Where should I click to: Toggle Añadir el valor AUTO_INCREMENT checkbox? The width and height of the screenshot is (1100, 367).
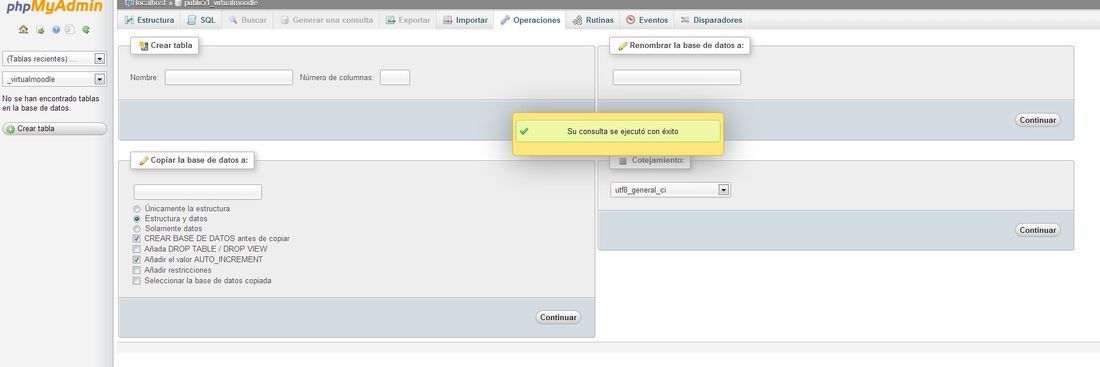pos(137,260)
